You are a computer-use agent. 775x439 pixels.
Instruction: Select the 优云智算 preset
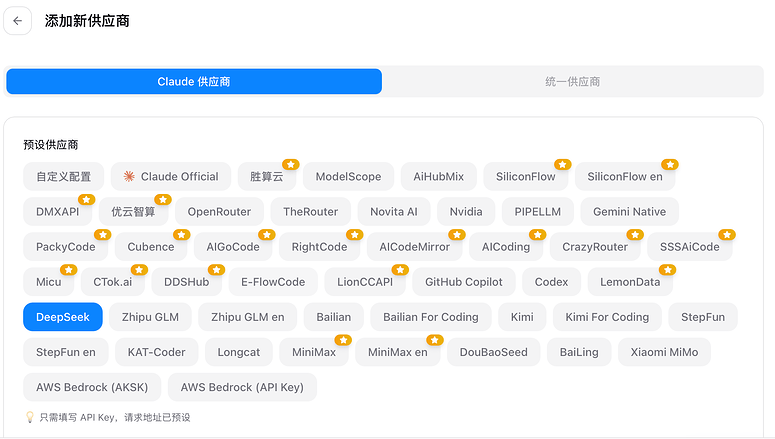coord(133,212)
